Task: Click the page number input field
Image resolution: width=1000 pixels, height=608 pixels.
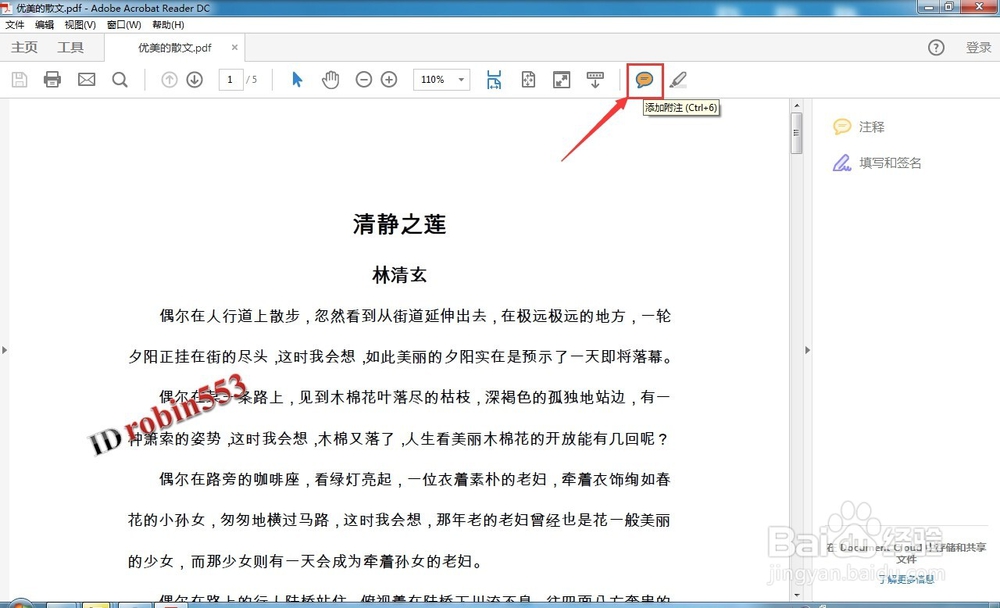Action: click(230, 80)
